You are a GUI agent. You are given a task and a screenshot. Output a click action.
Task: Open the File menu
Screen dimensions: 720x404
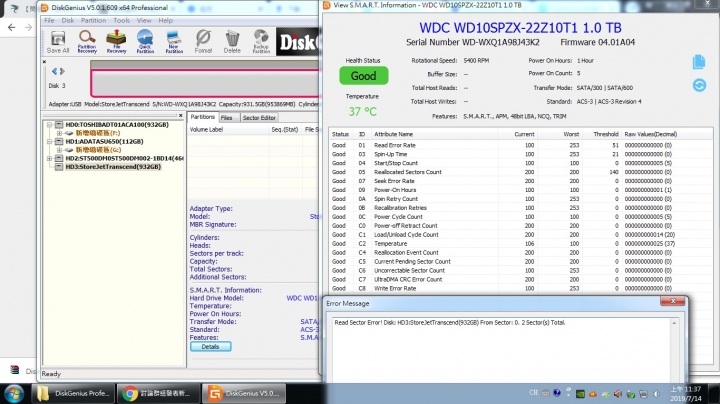click(49, 21)
